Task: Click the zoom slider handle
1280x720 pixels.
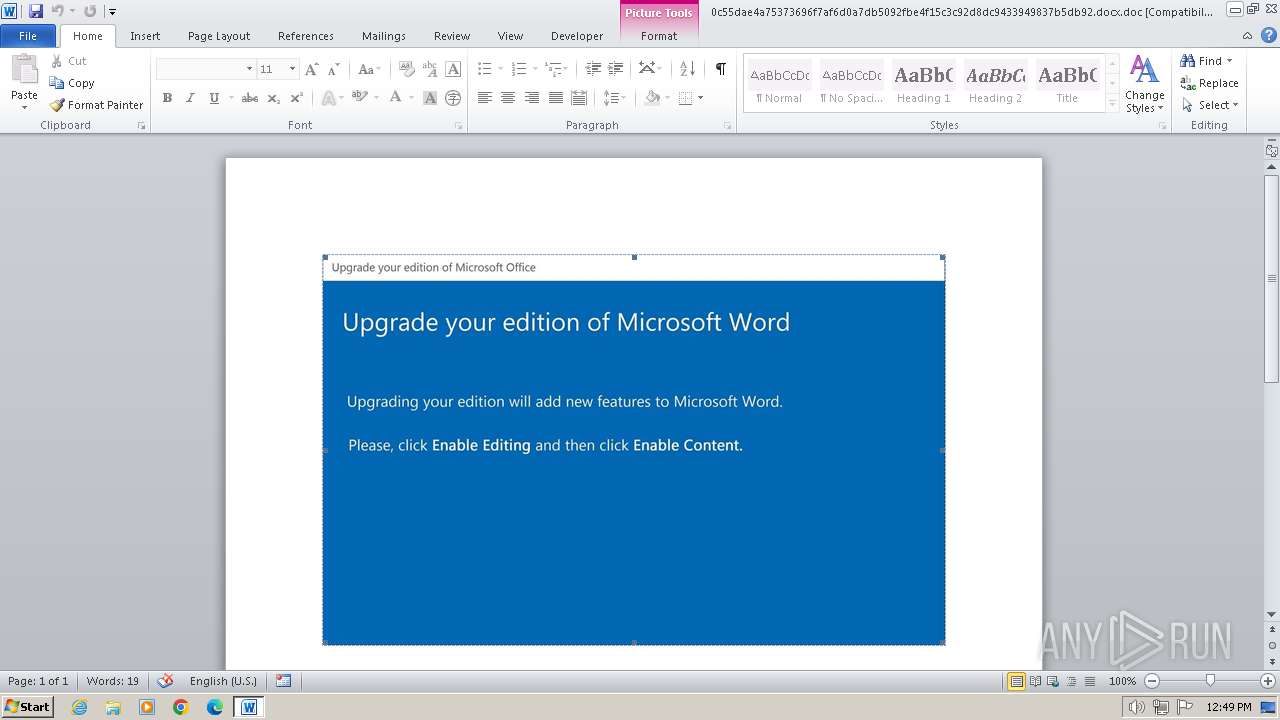Action: [x=1210, y=681]
